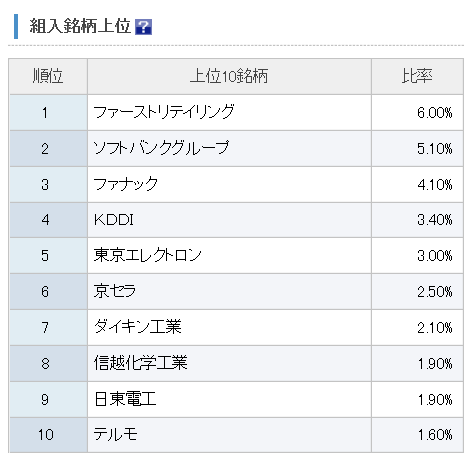Click the ソフトバンクグループ stock name
The image size is (474, 463).
pyautogui.click(x=161, y=148)
